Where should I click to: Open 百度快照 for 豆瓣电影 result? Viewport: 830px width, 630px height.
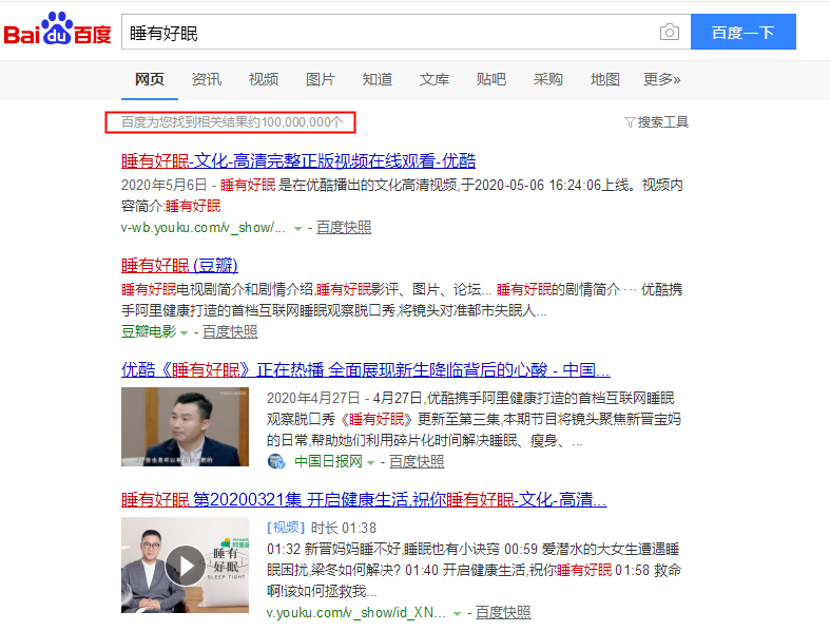tap(230, 332)
